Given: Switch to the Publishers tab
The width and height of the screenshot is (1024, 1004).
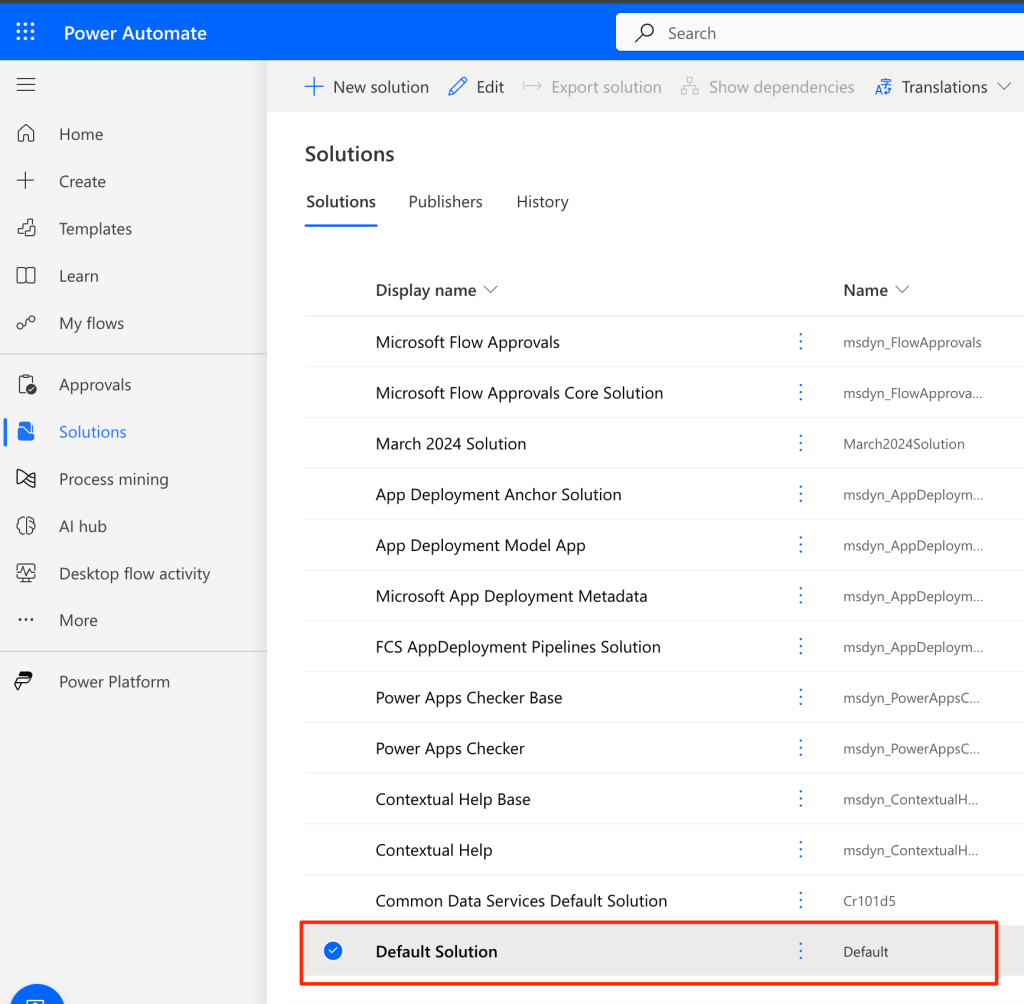Looking at the screenshot, I should pos(445,202).
